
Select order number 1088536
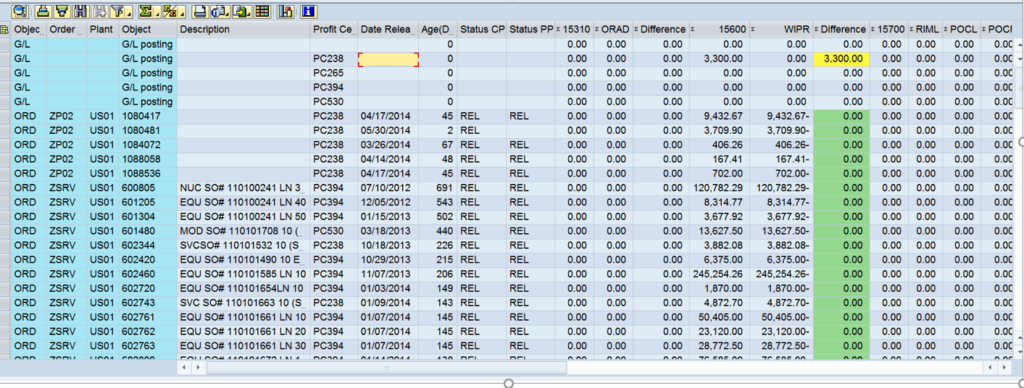[x=148, y=174]
